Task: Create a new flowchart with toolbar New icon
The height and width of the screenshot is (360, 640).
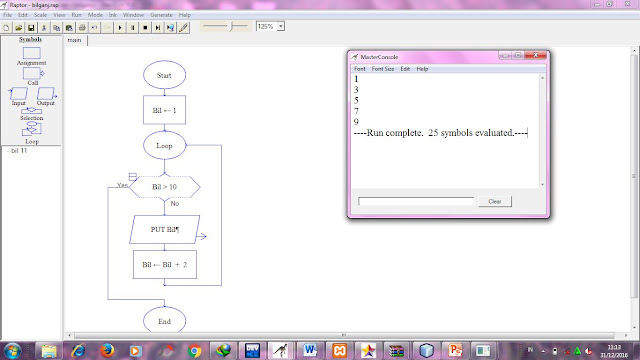Action: click(x=6, y=28)
